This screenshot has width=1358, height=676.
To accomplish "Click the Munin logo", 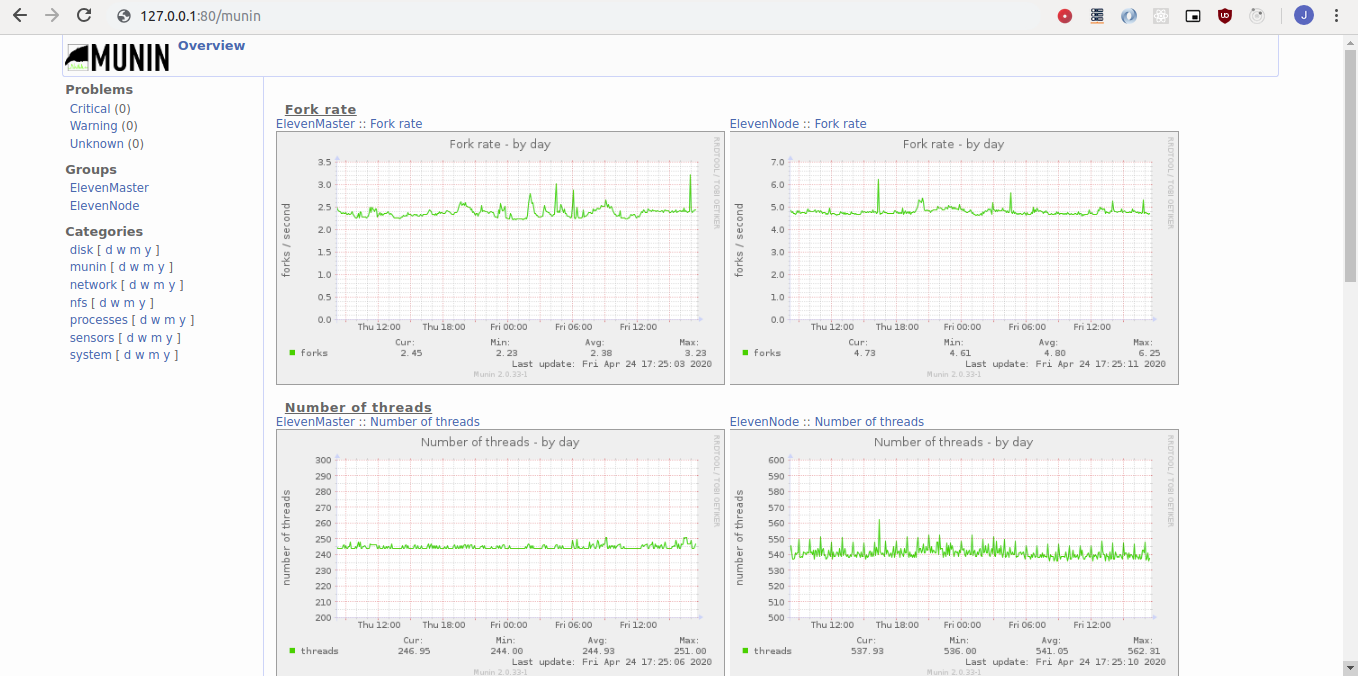I will pos(117,57).
